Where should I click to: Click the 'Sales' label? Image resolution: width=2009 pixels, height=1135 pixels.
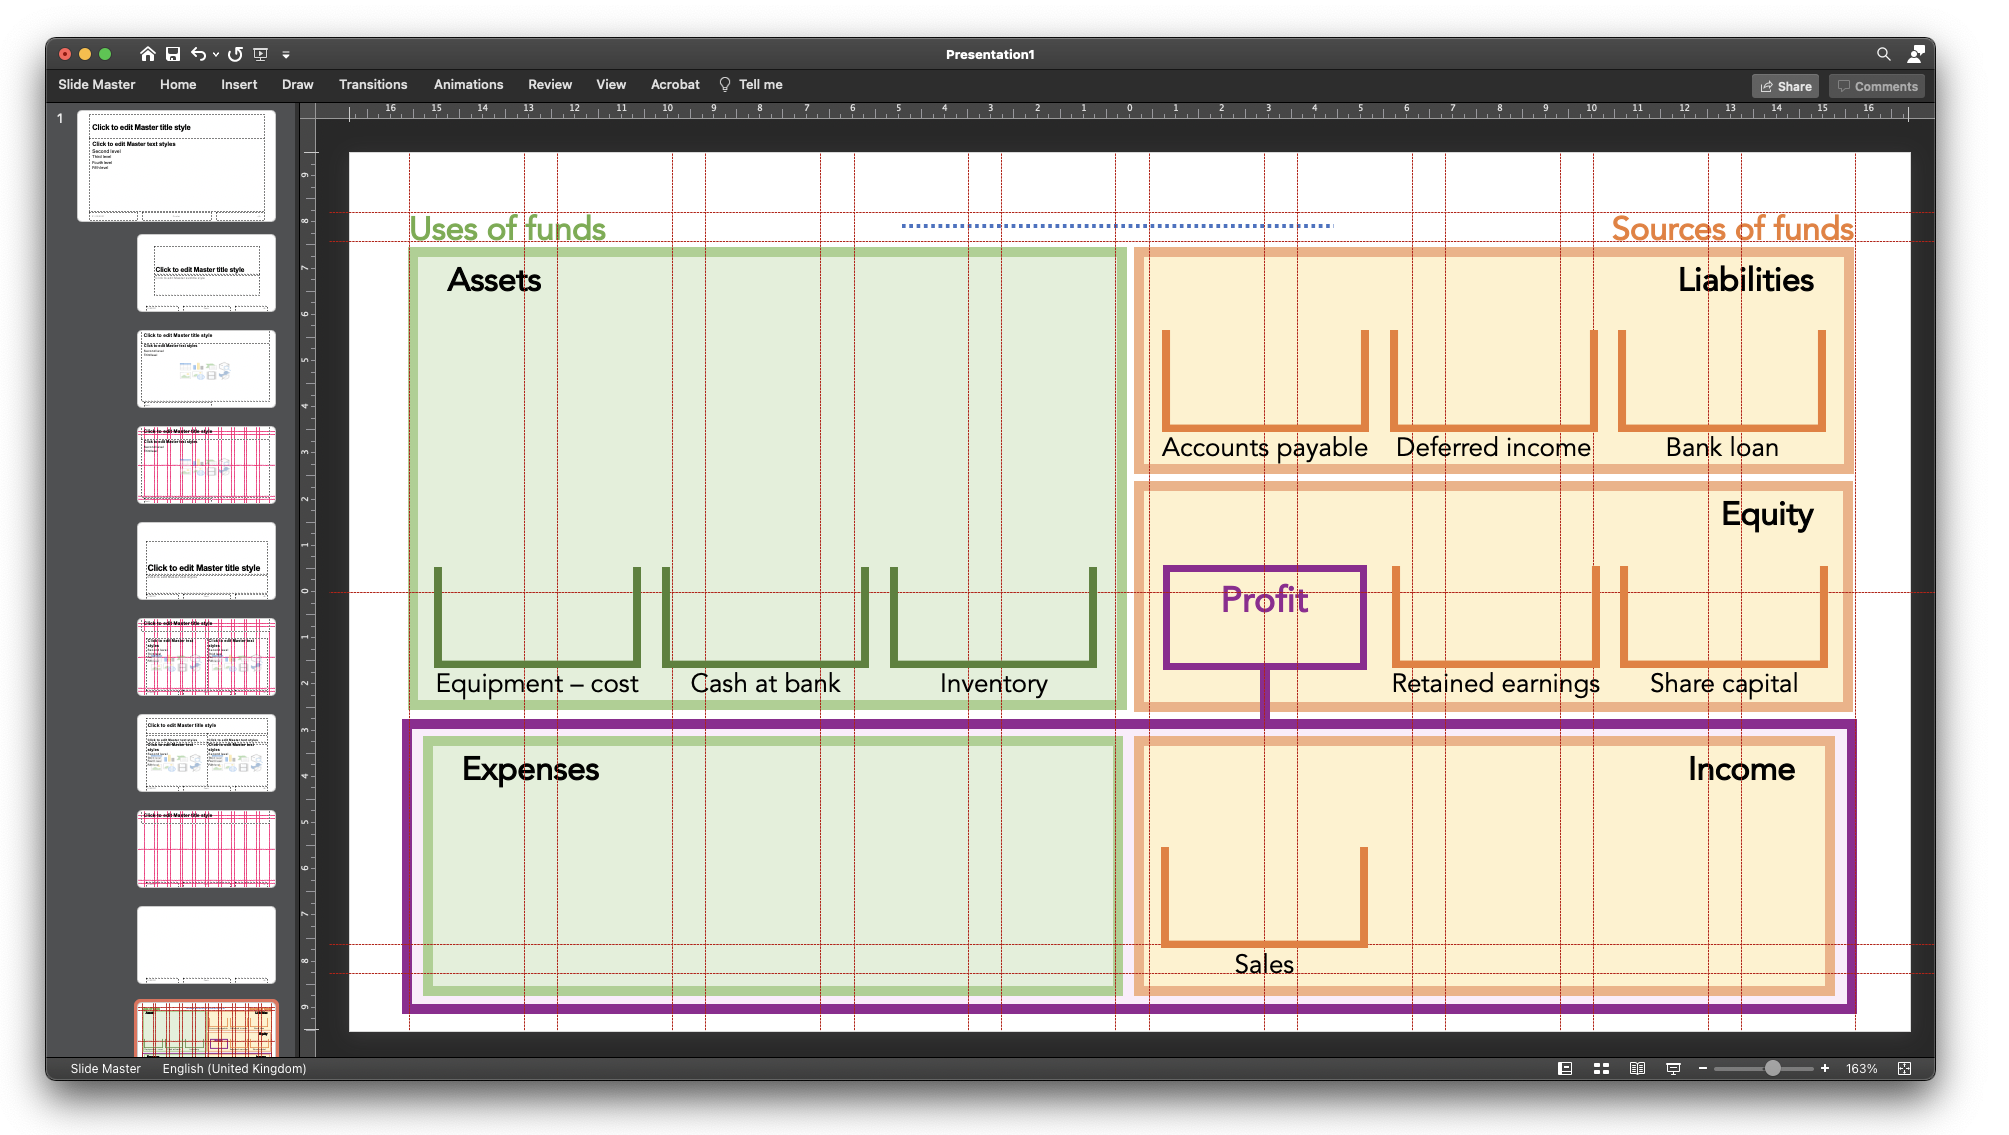point(1264,965)
